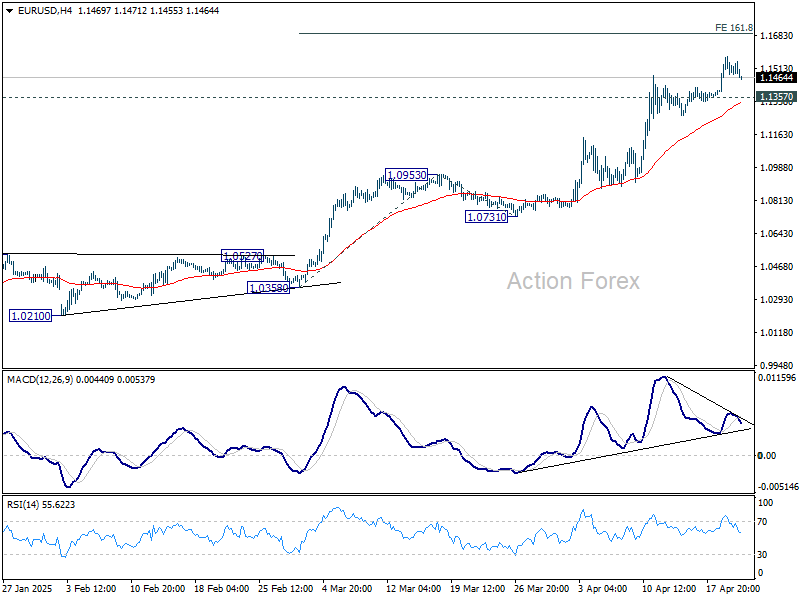Click the RSI(14) 55.6223 indicator label
Image resolution: width=800 pixels, height=600 pixels.
tap(41, 505)
